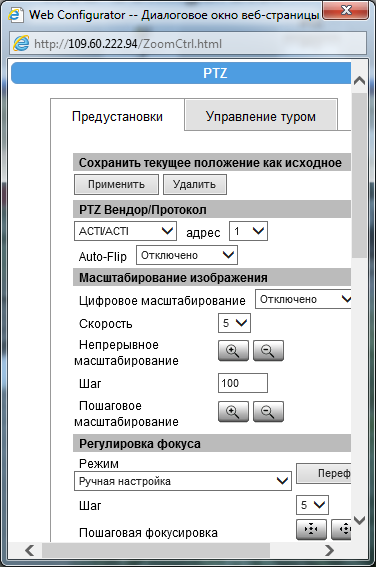This screenshot has height=567, width=376.
Task: Switch to Управление туром tab
Action: click(x=261, y=116)
